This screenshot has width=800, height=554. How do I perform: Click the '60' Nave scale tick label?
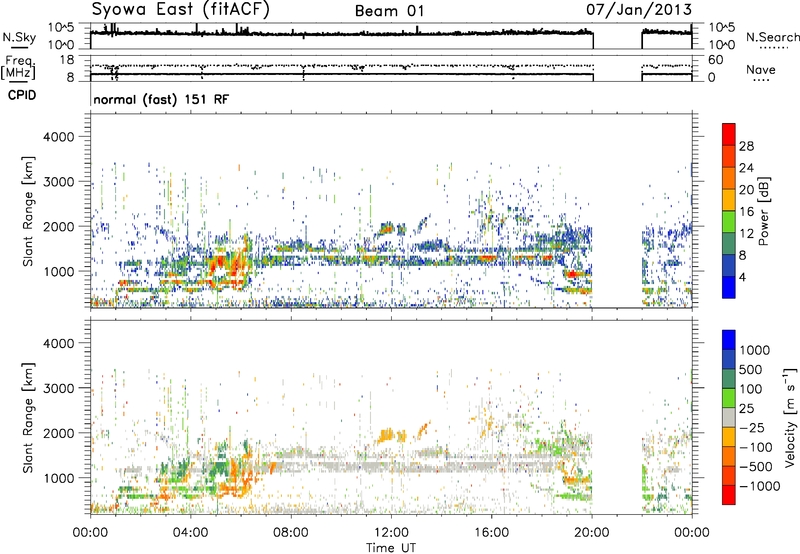point(716,60)
